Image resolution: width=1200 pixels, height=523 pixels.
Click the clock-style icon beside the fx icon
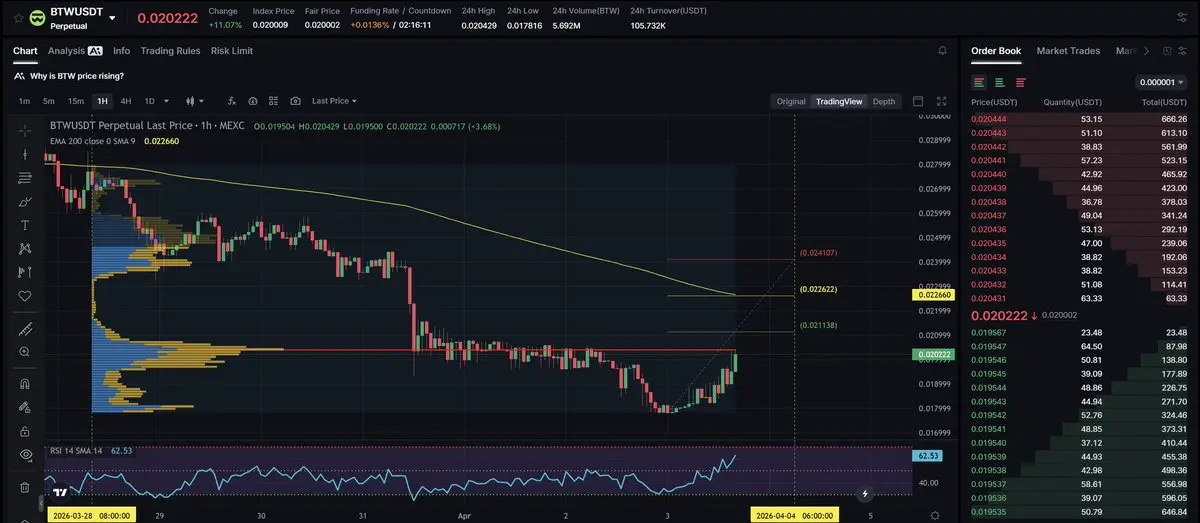pos(253,101)
